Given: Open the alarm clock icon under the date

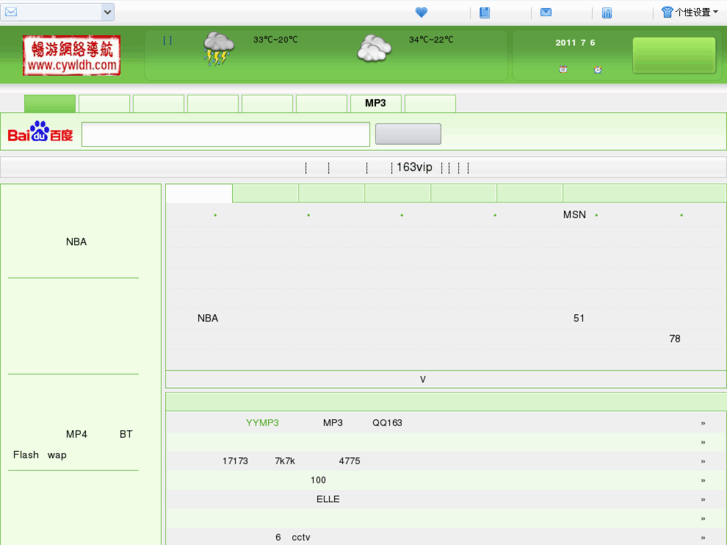Looking at the screenshot, I should click(598, 70).
